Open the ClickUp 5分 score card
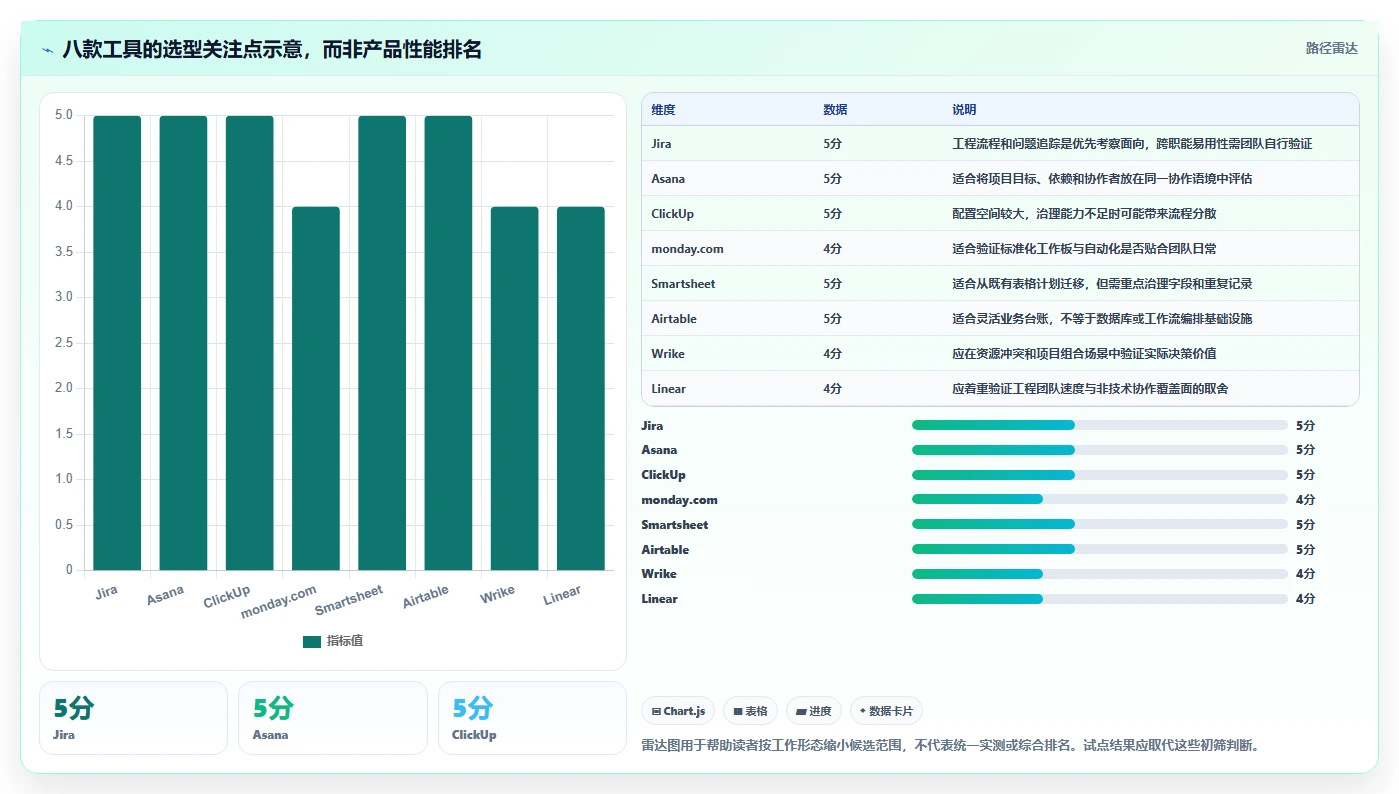The height and width of the screenshot is (794, 1399). 532,718
